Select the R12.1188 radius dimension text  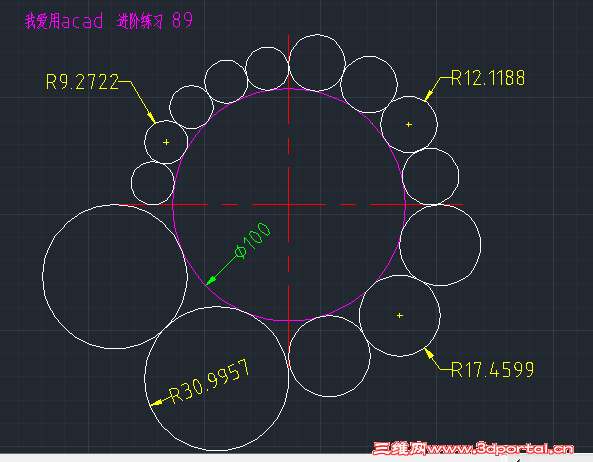488,78
